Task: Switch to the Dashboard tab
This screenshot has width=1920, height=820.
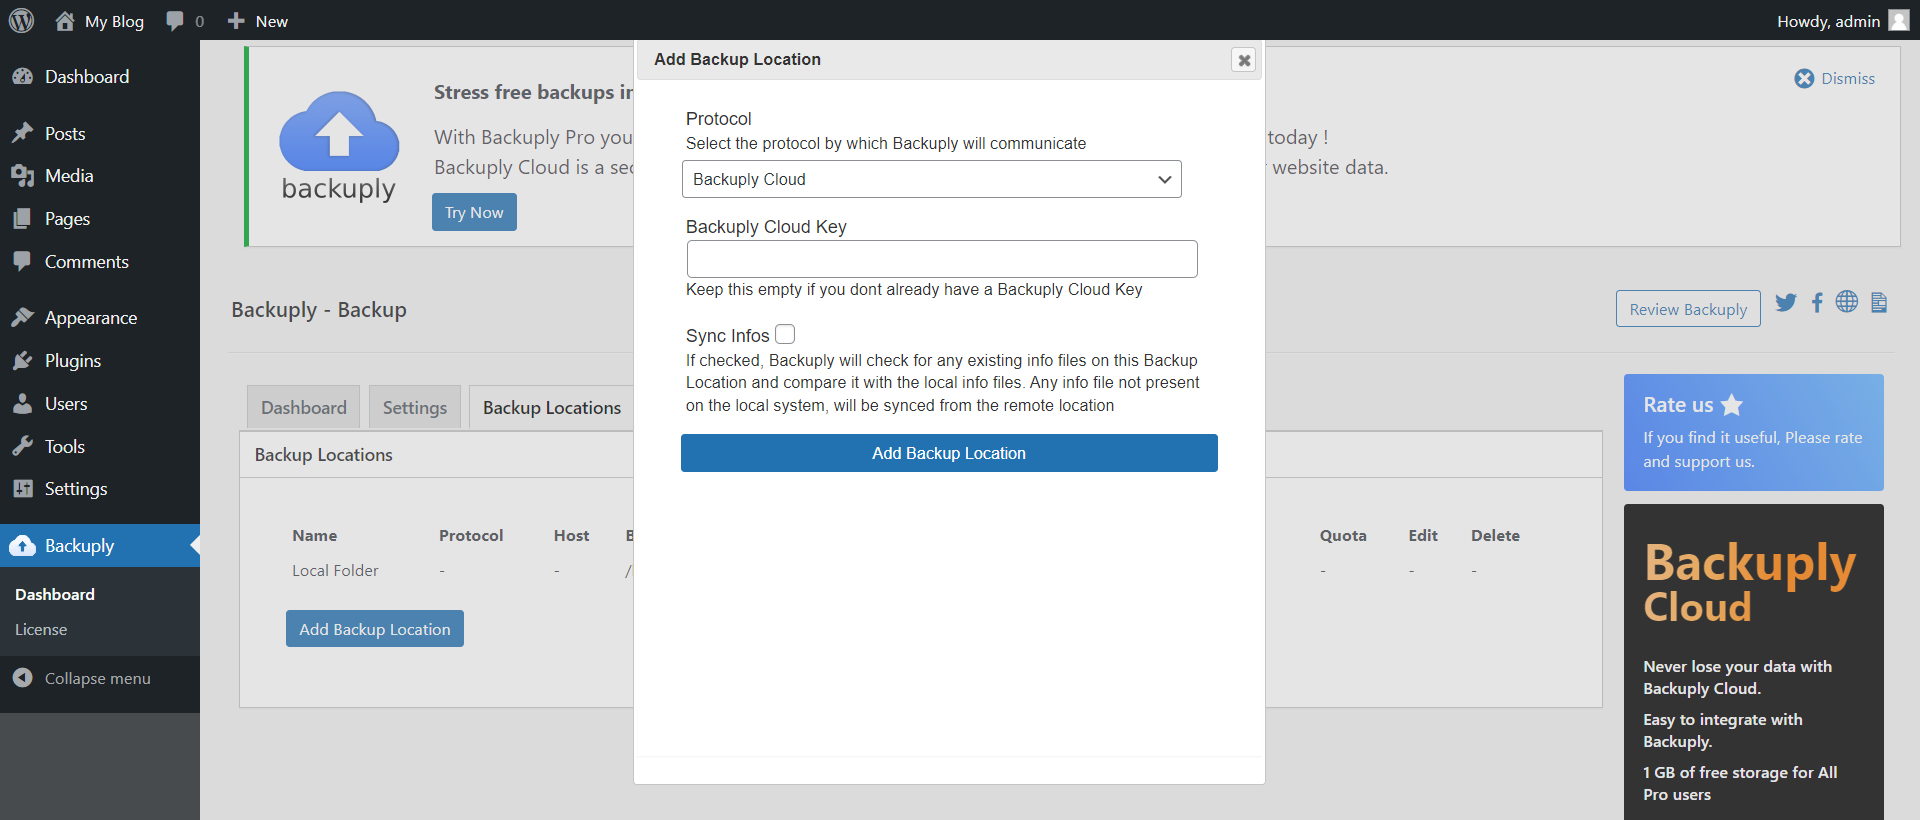Action: [304, 407]
